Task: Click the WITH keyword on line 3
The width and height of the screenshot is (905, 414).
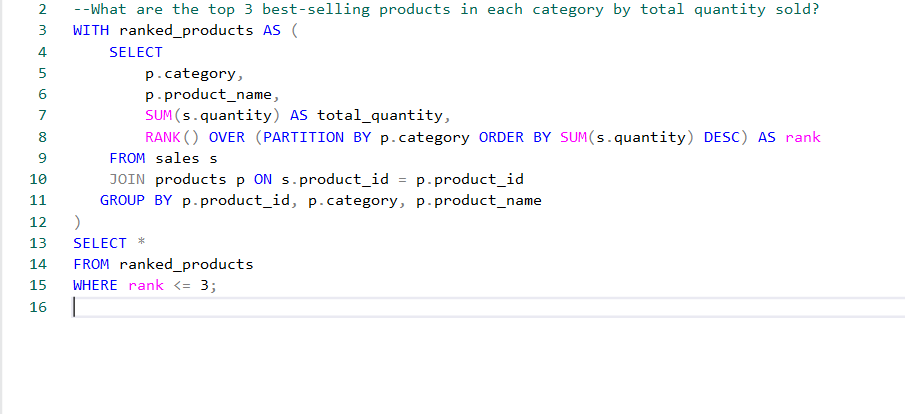Action: click(x=91, y=31)
